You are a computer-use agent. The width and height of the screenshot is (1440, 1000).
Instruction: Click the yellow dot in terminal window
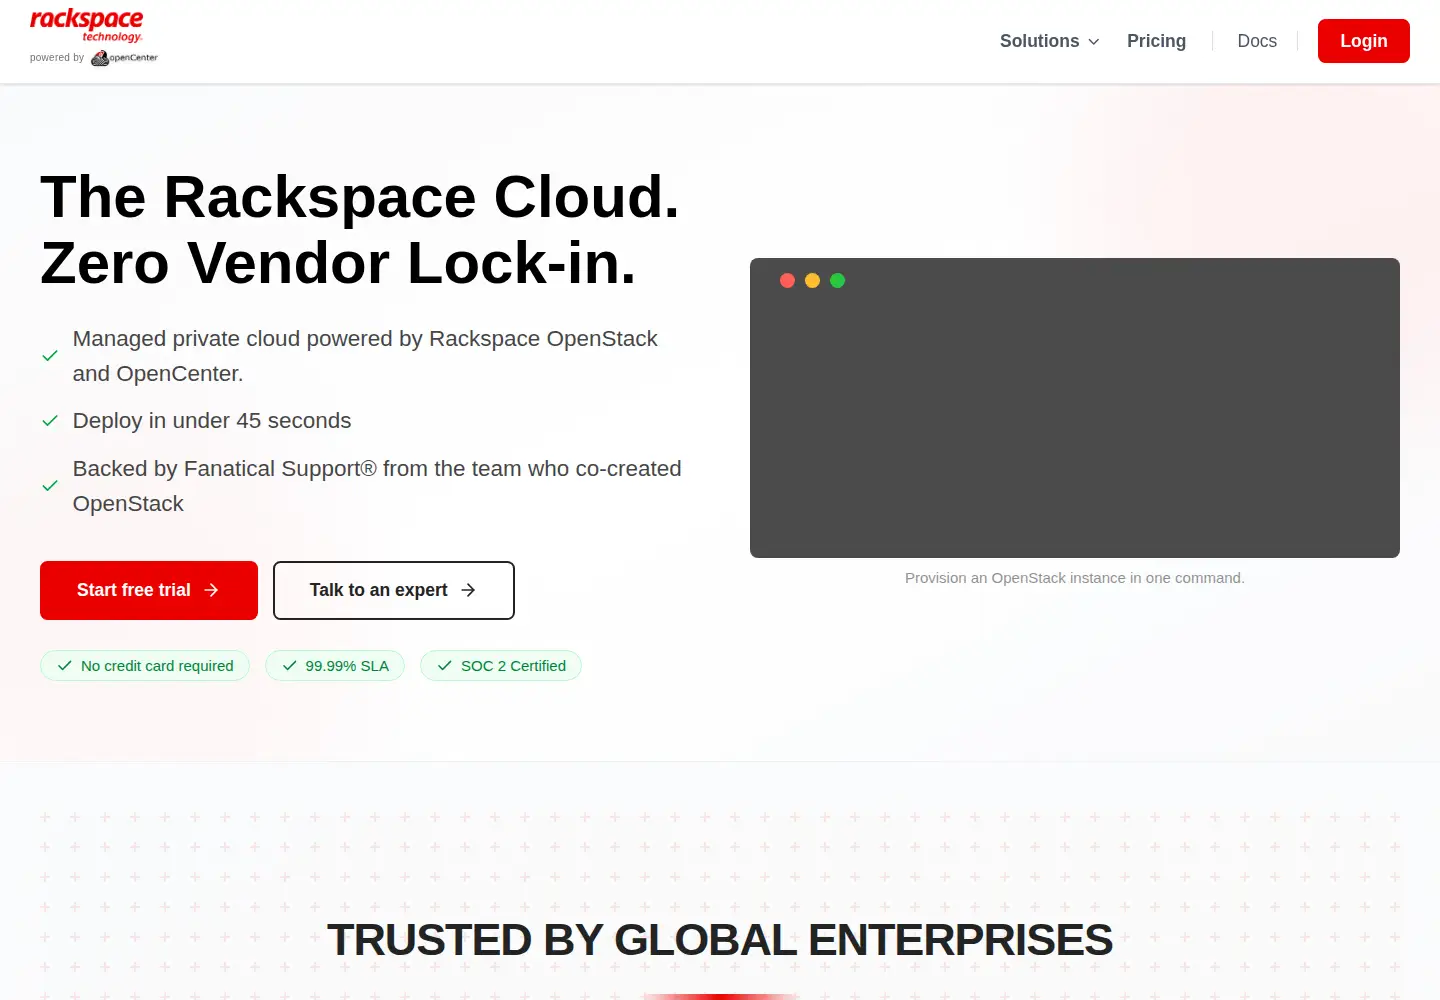pos(812,281)
